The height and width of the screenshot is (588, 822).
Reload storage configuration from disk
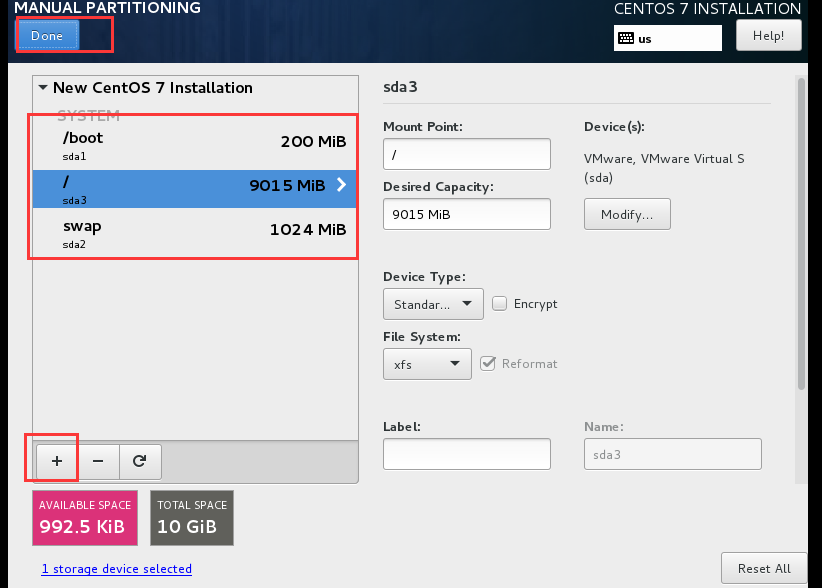(139, 461)
